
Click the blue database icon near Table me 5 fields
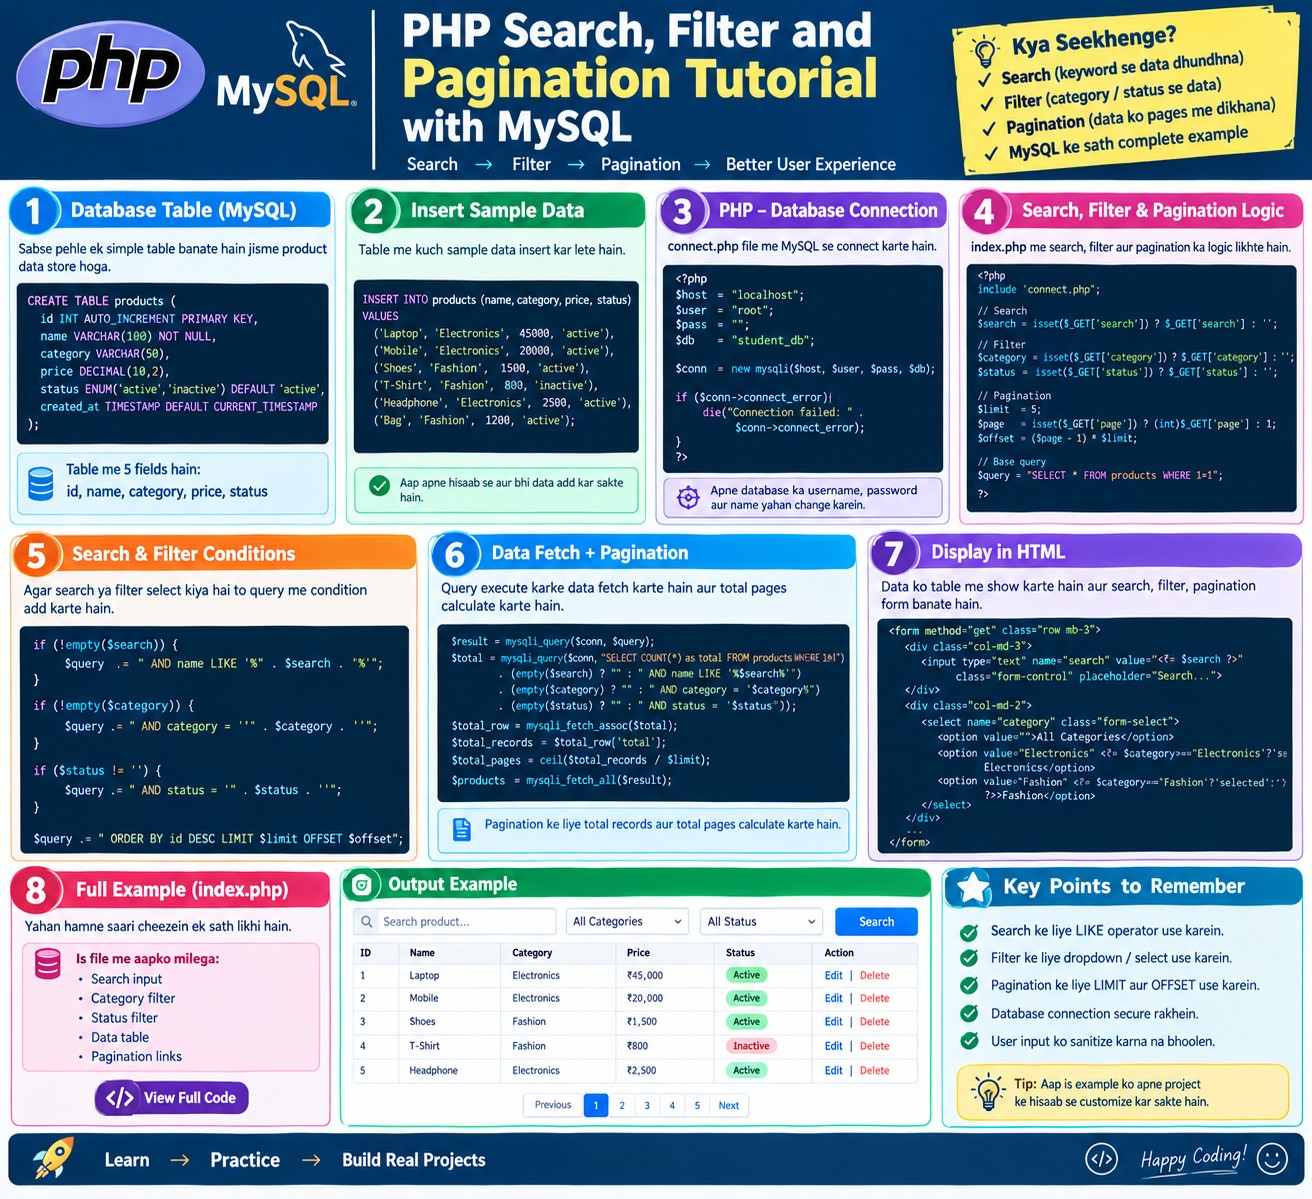click(41, 483)
